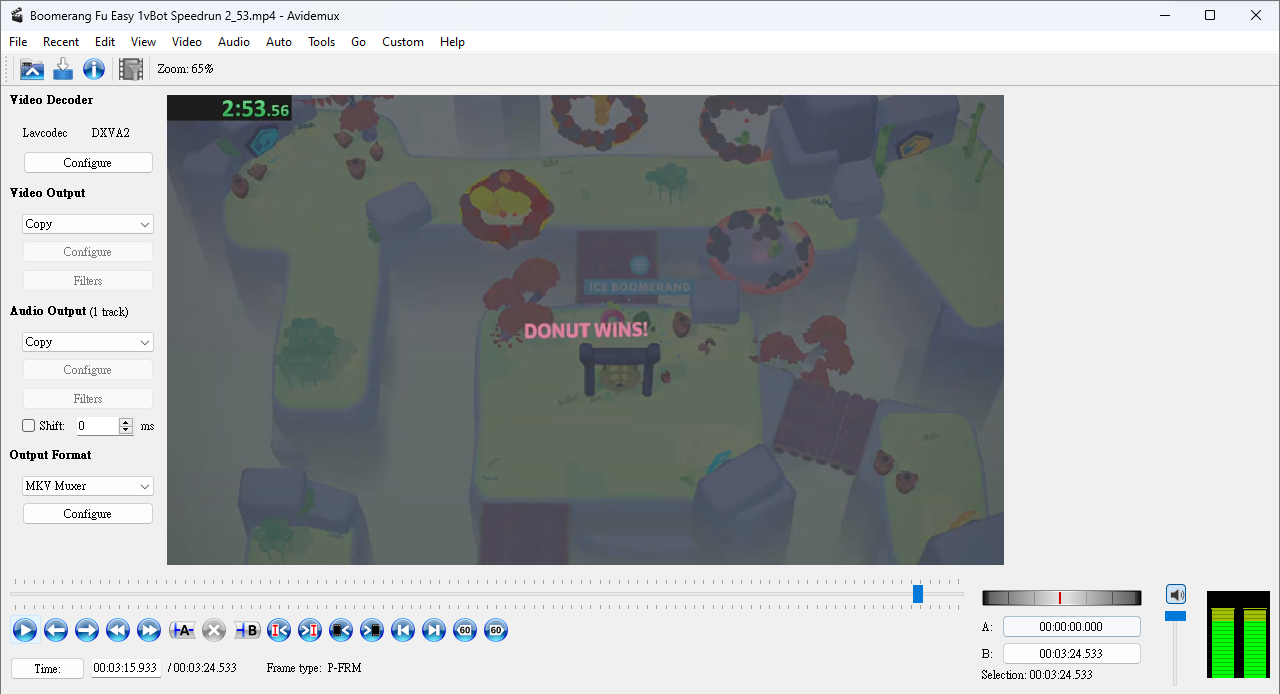Open the Edit menu

105,42
